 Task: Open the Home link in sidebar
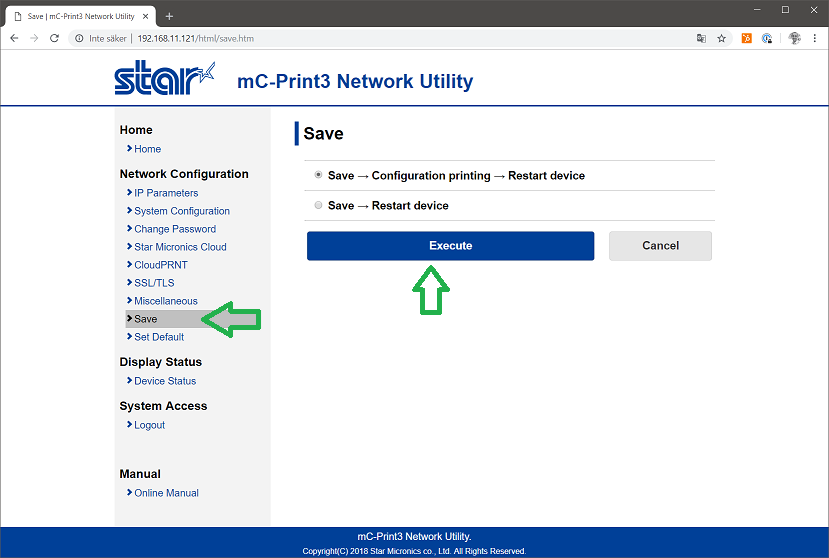pyautogui.click(x=148, y=149)
